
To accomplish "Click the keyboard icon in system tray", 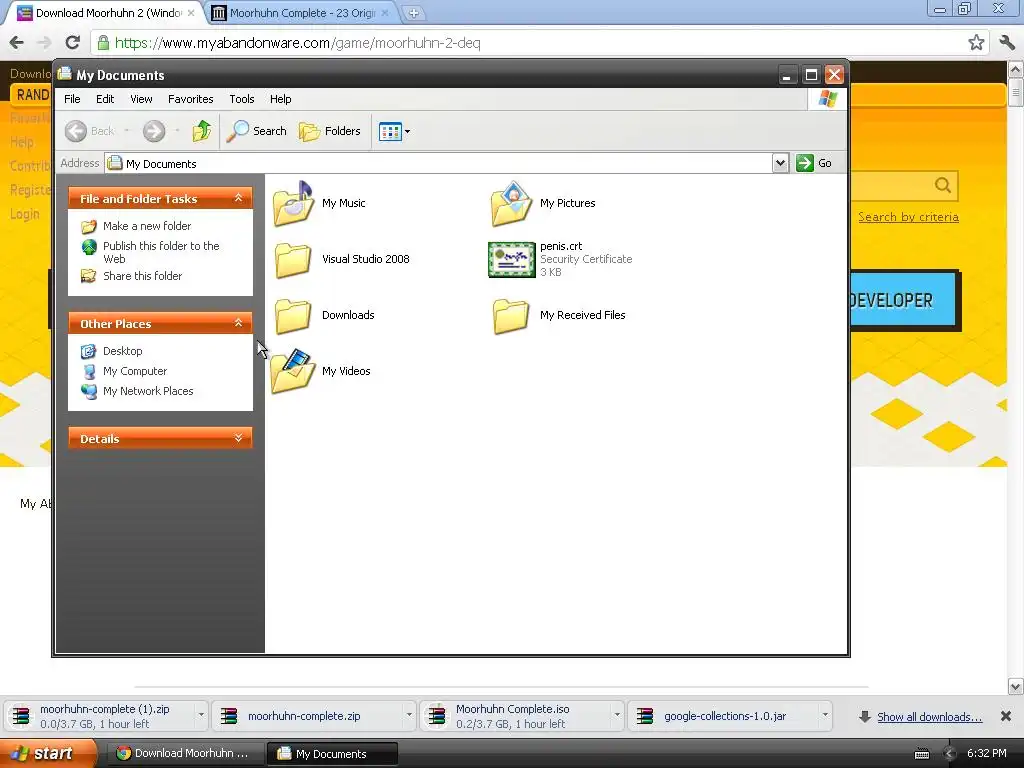I will click(921, 754).
